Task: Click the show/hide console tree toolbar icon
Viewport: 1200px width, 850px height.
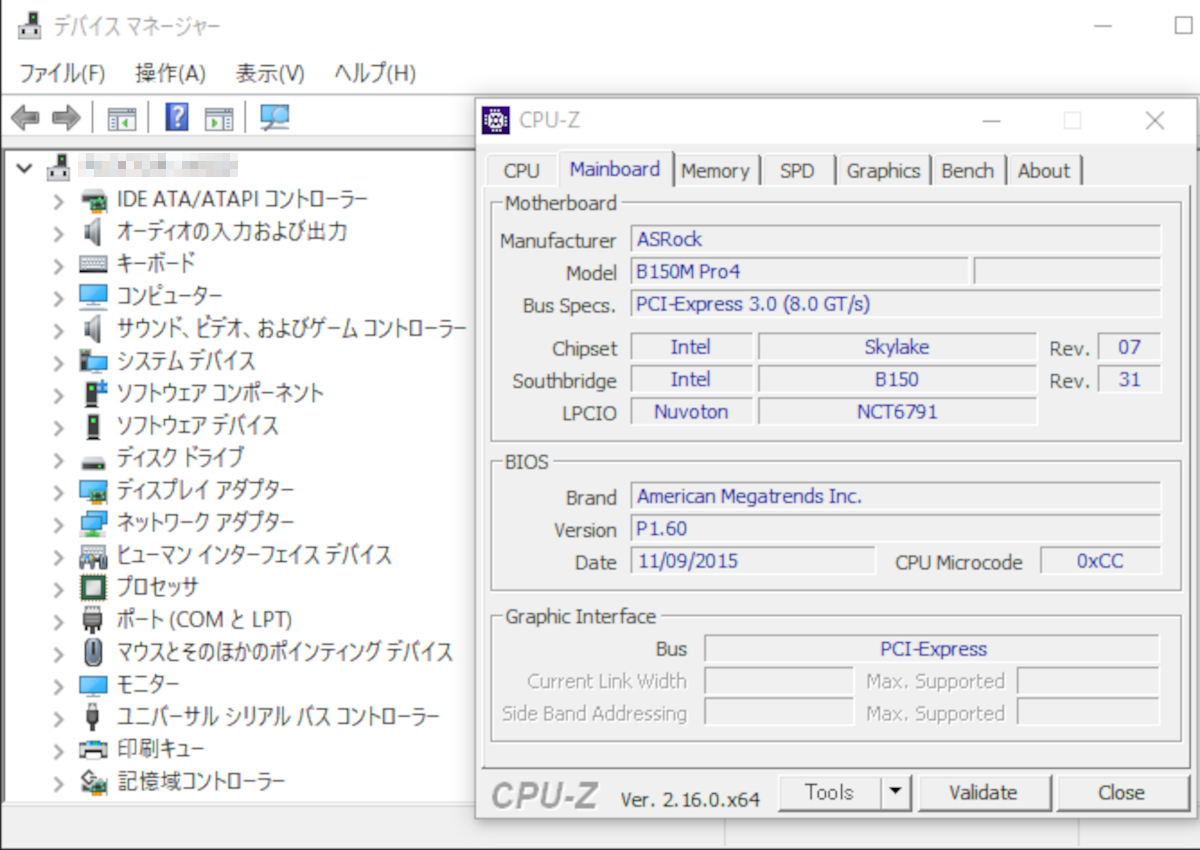Action: click(121, 117)
